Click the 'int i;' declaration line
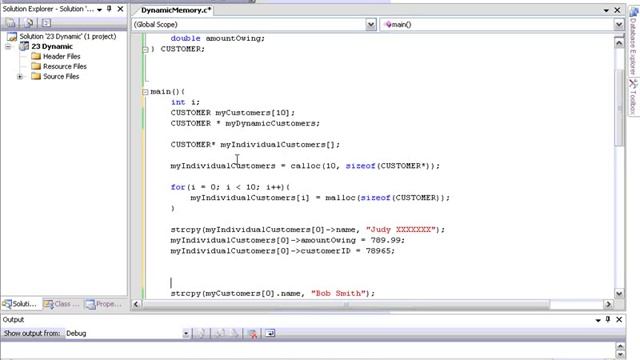This screenshot has height=360, width=640. tap(185, 102)
